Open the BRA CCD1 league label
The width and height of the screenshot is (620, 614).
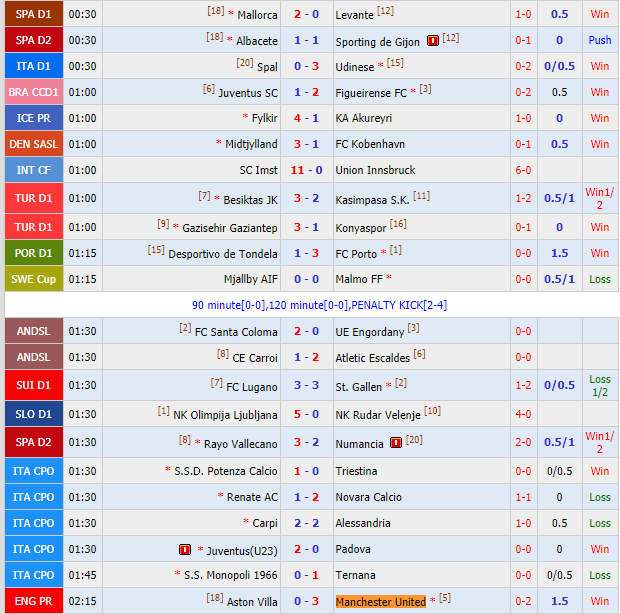coord(34,92)
